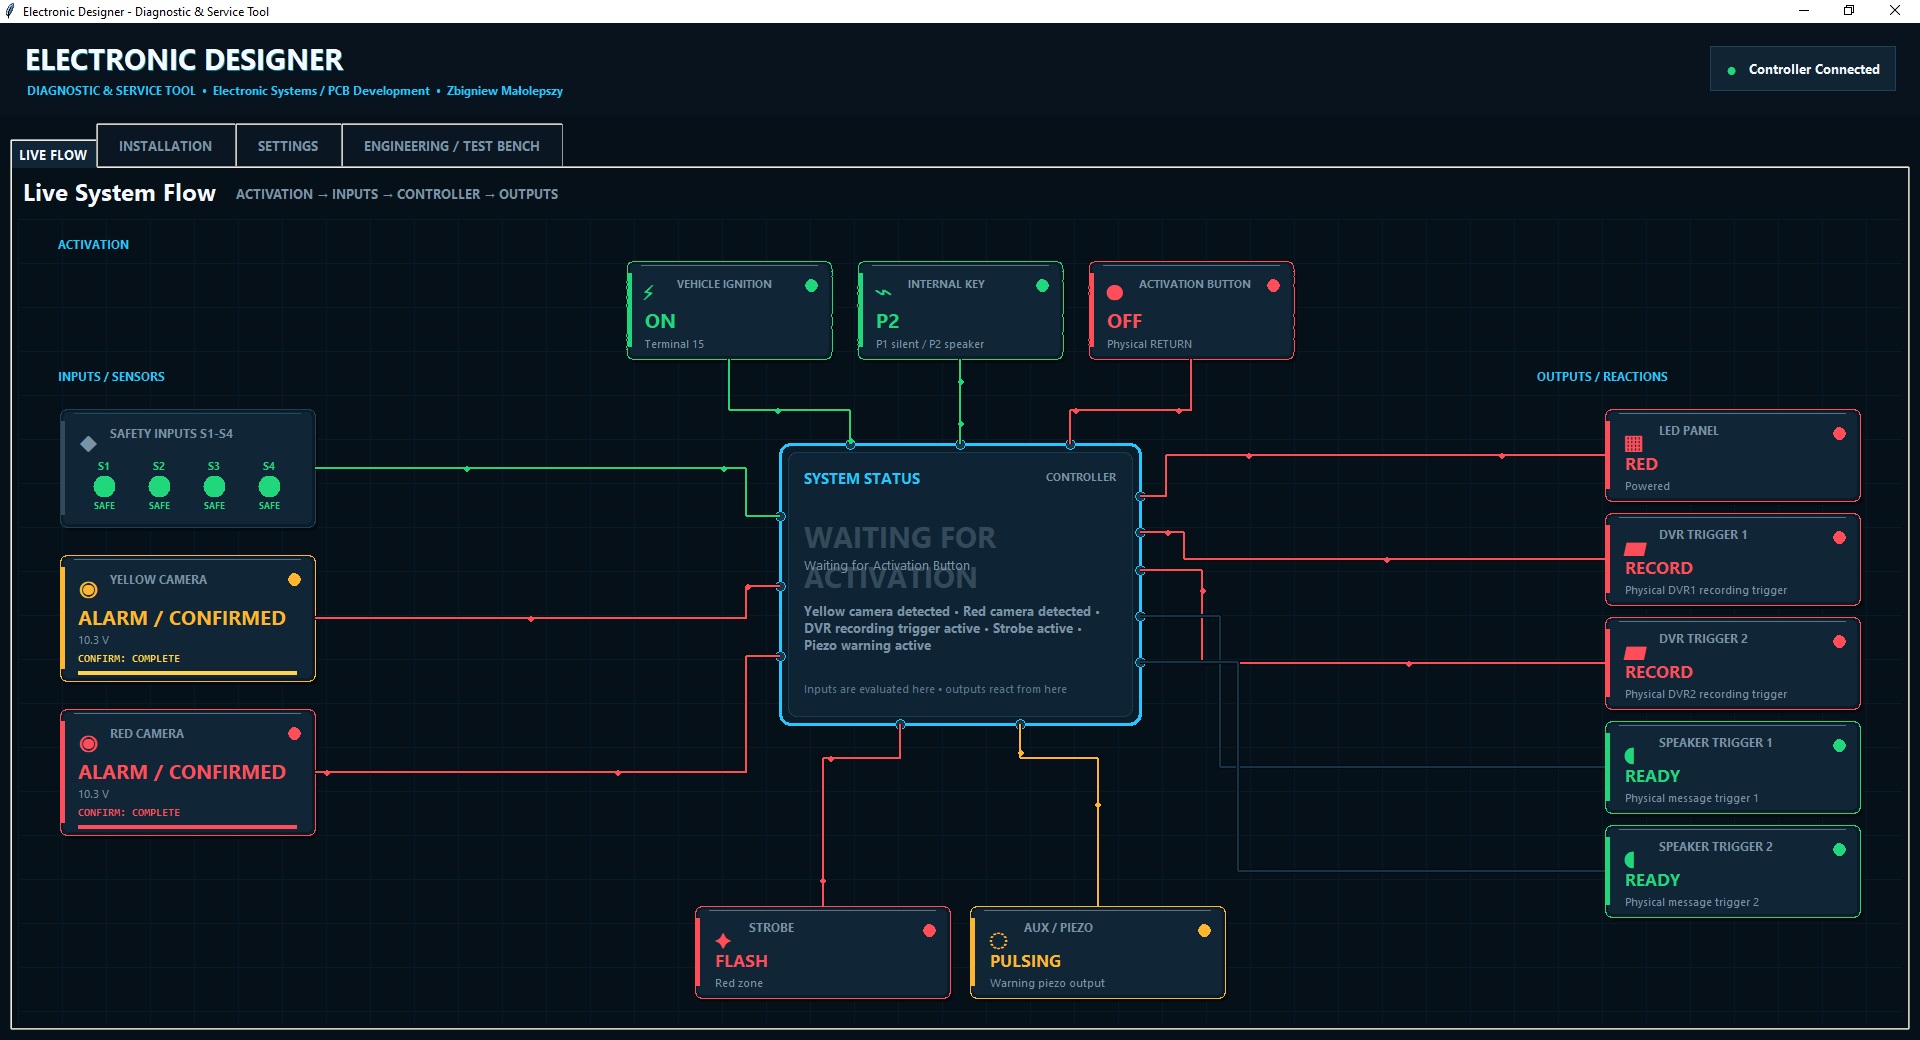Image resolution: width=1920 pixels, height=1040 pixels.
Task: Click the Strobe flash star icon
Action: (x=723, y=941)
